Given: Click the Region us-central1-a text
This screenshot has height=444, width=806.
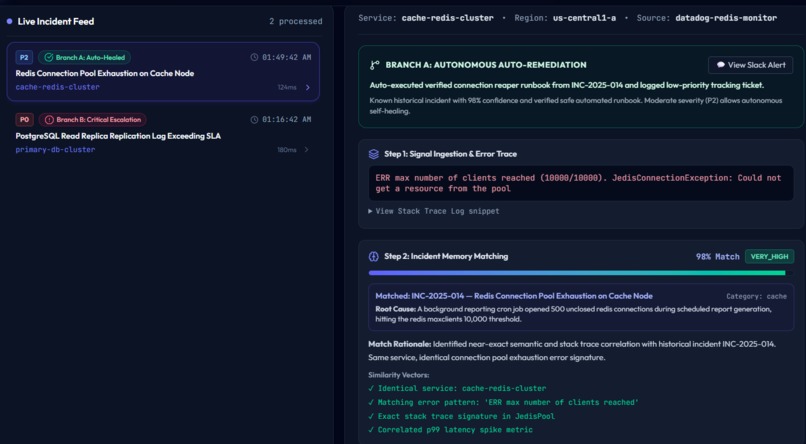Looking at the screenshot, I should point(565,18).
